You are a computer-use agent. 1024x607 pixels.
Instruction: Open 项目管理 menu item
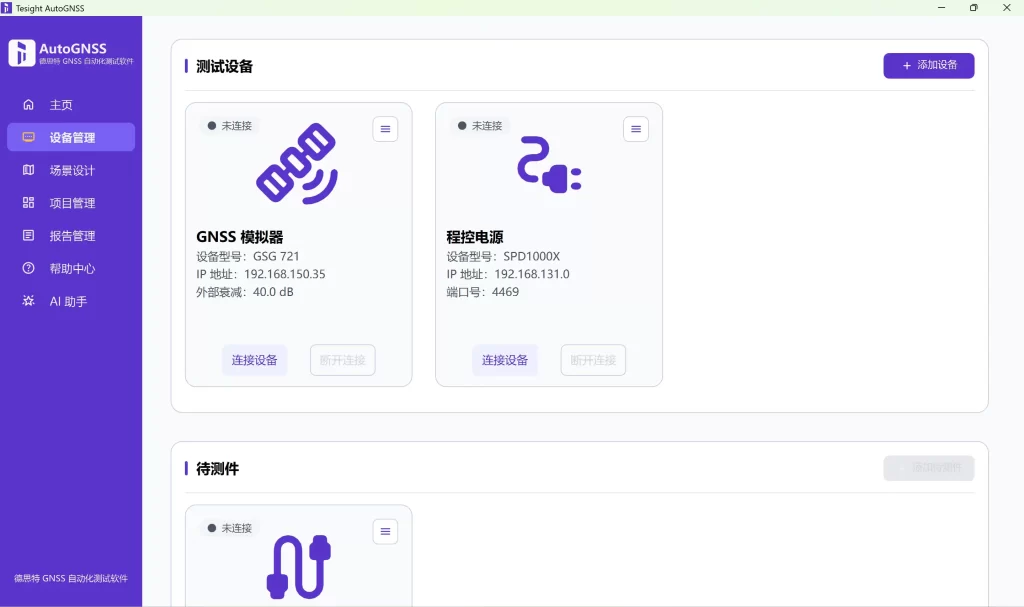tap(71, 203)
